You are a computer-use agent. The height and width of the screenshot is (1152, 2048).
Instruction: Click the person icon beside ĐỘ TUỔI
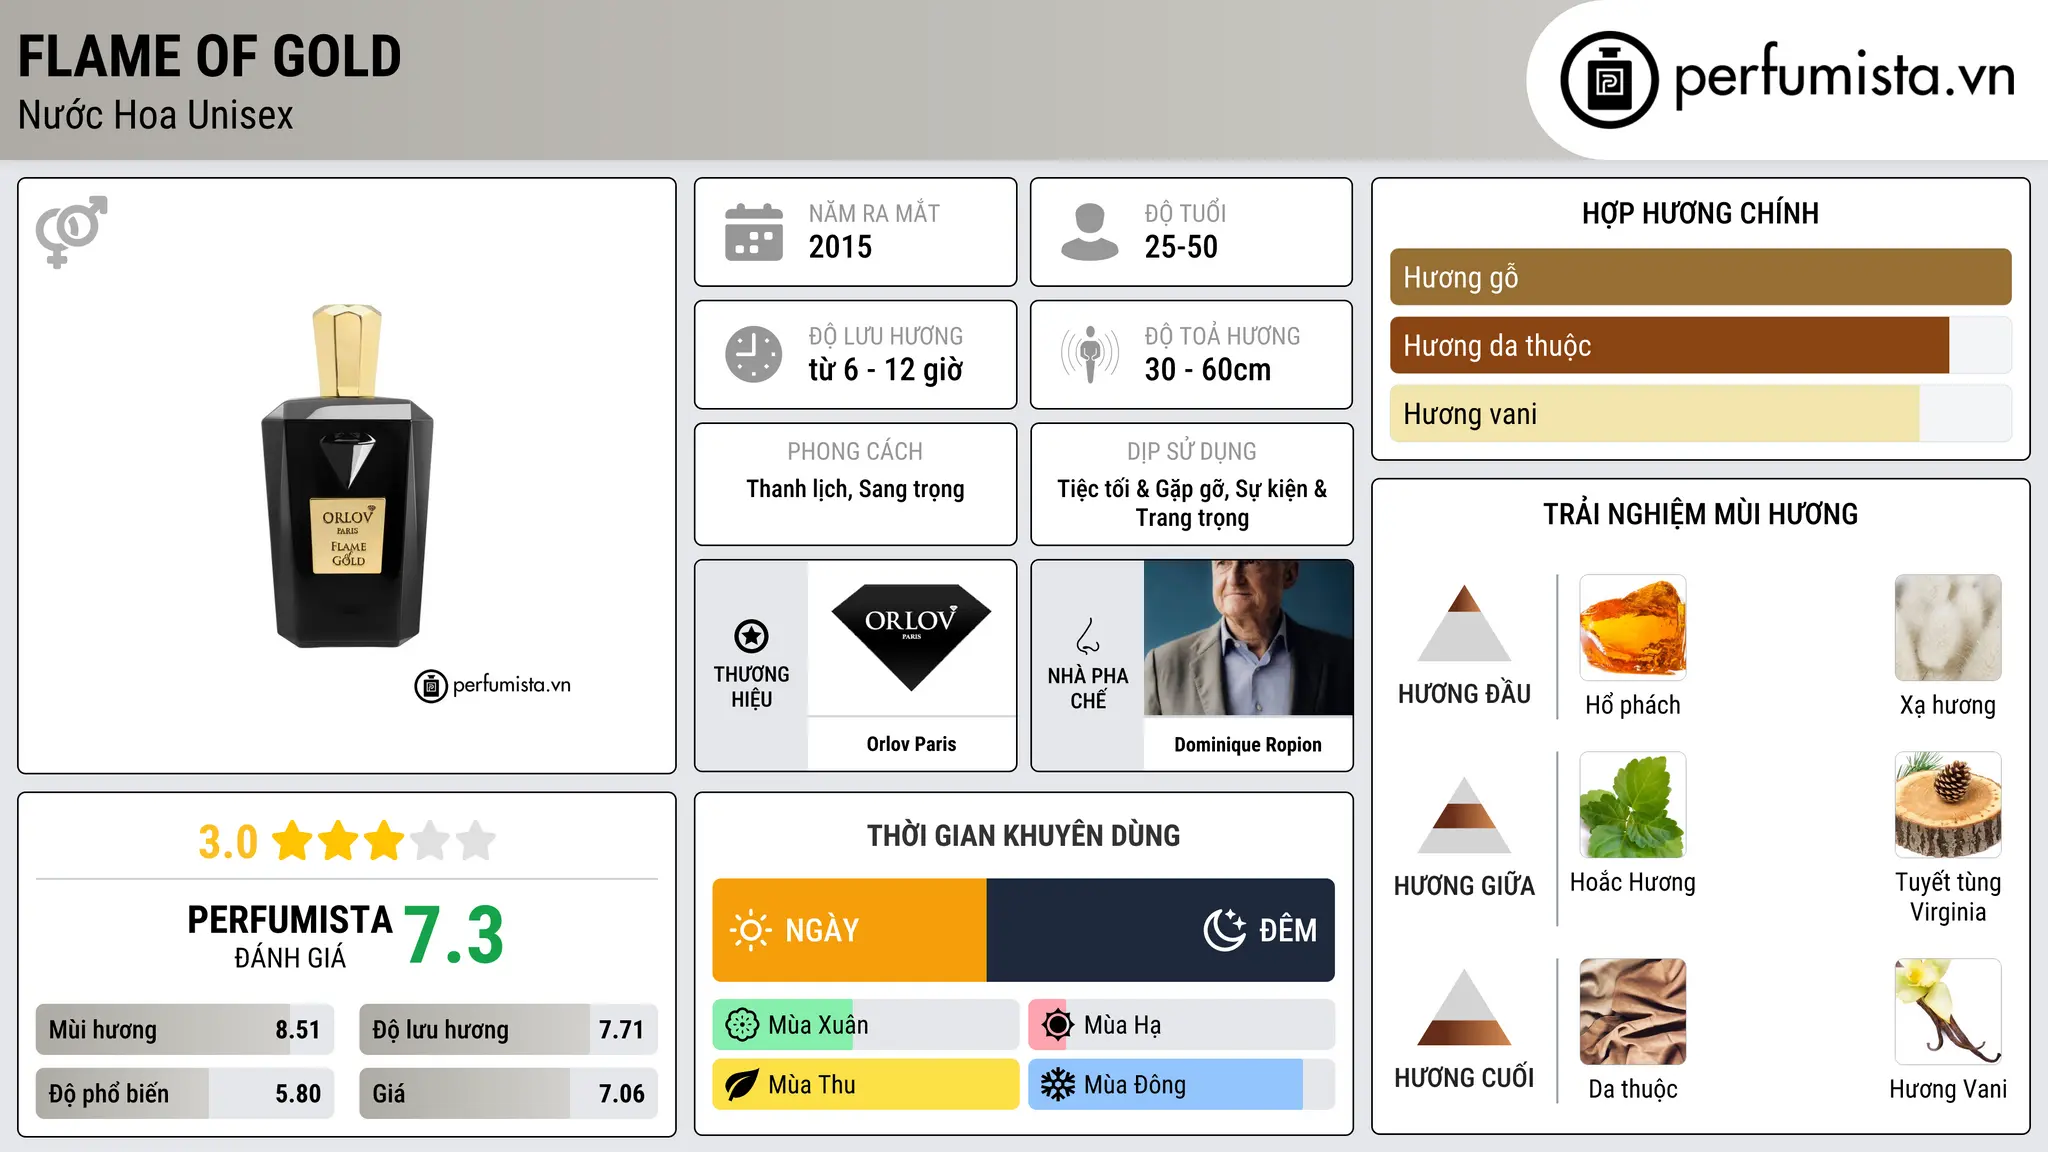[x=1090, y=232]
